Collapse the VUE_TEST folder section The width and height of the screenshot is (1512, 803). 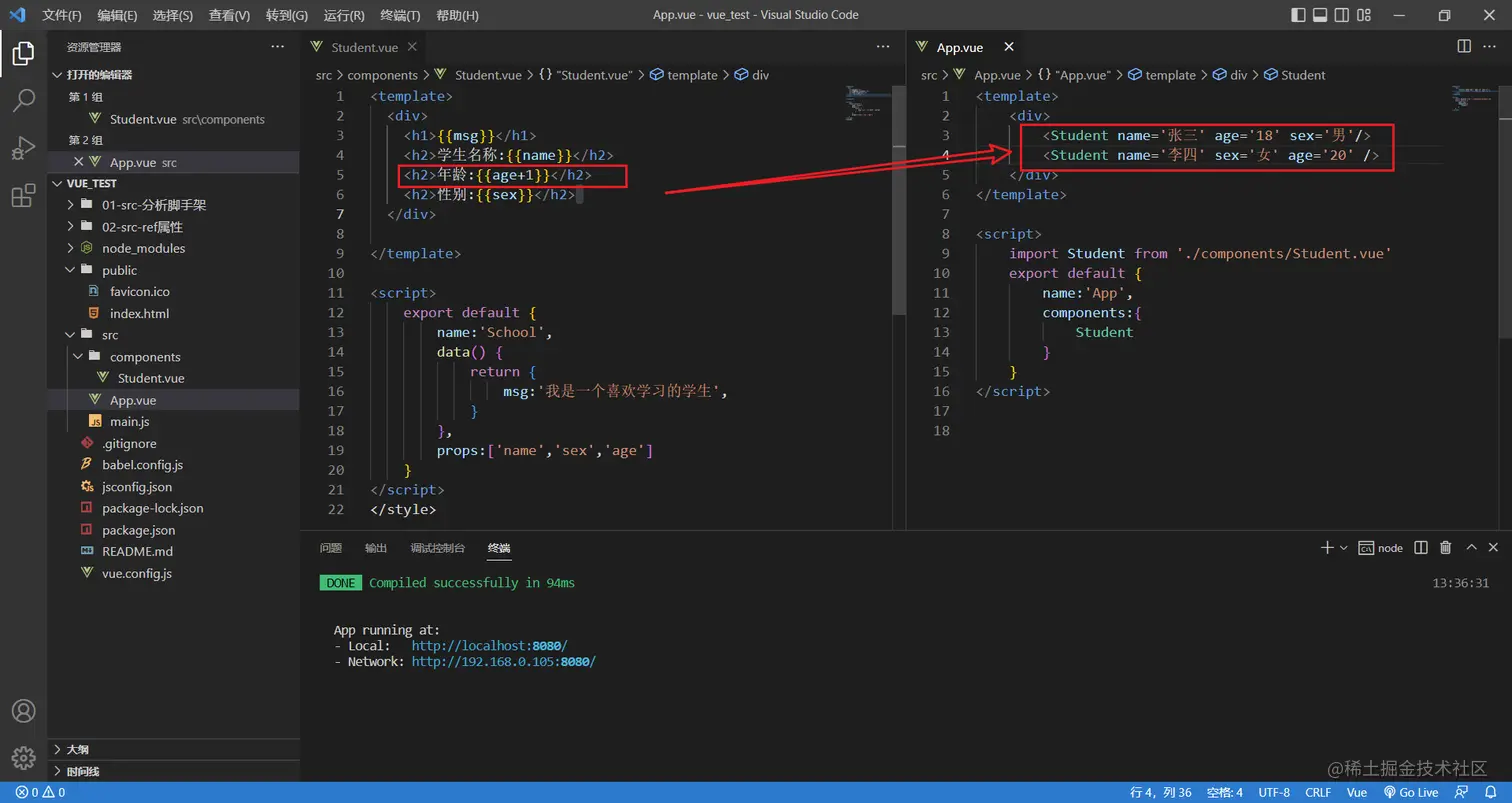57,184
